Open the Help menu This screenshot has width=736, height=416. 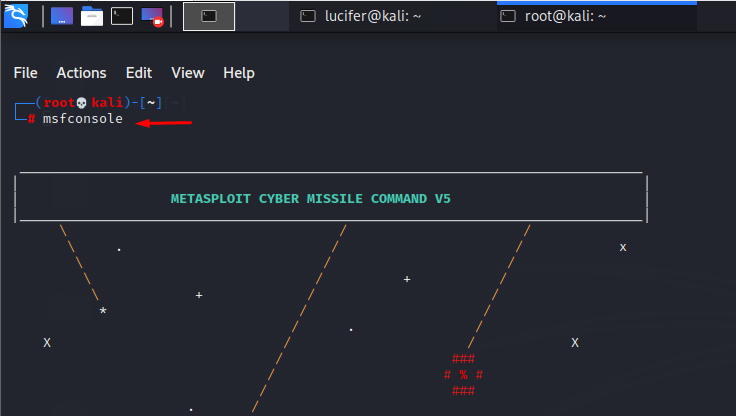pos(239,73)
